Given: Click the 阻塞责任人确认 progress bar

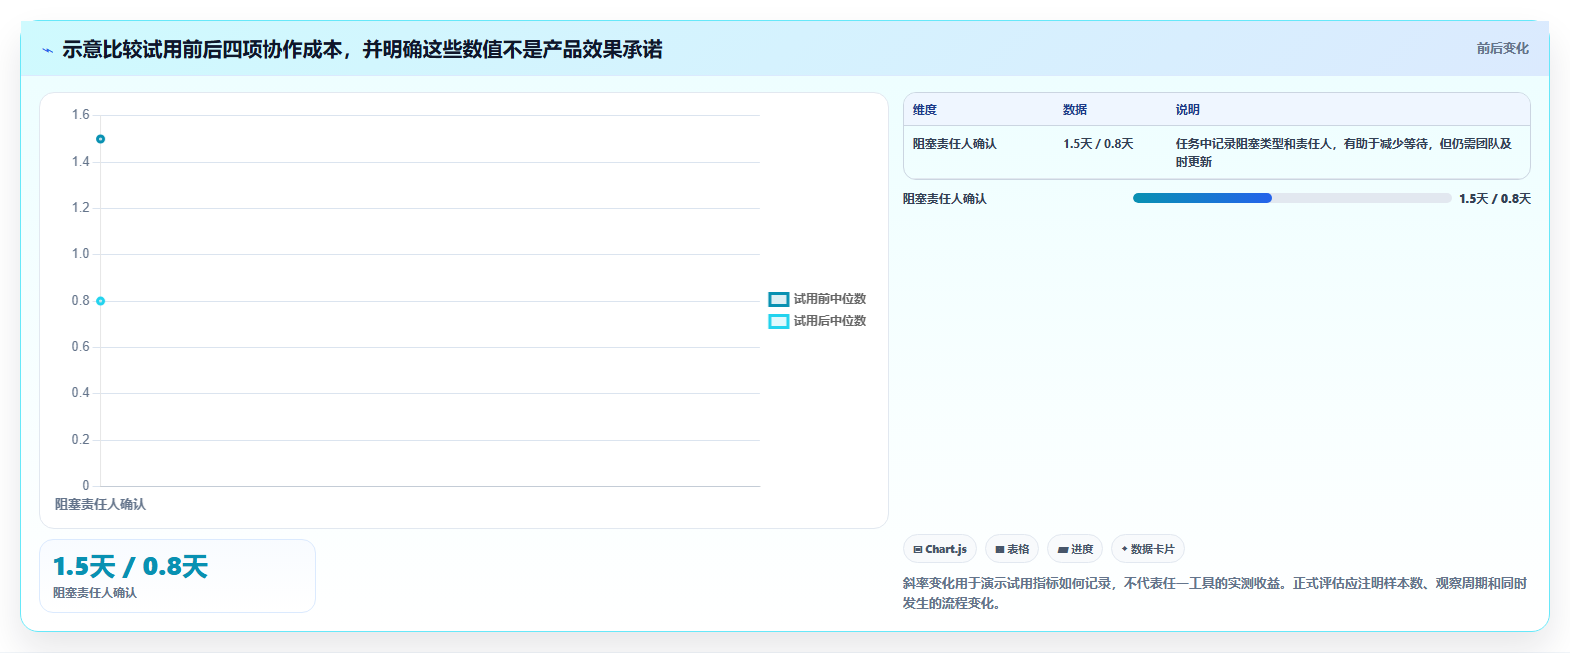Looking at the screenshot, I should point(1291,198).
